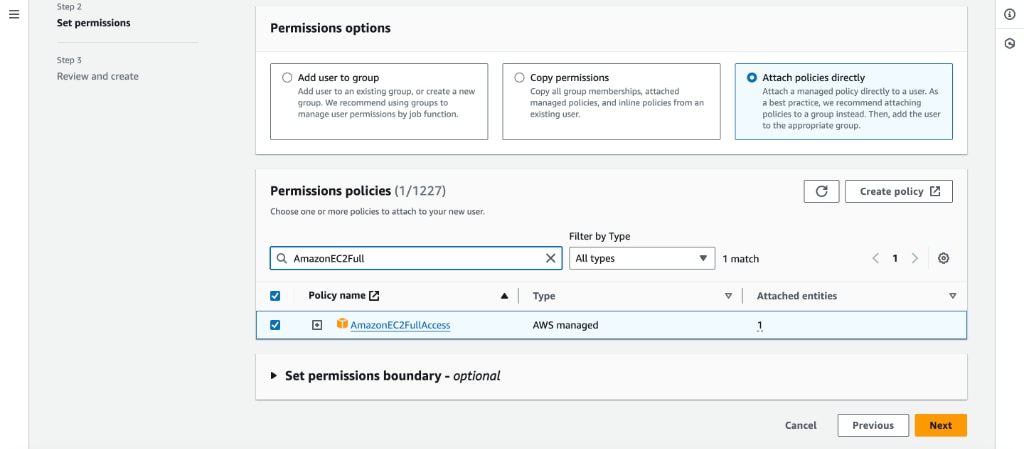This screenshot has height=449, width=1024.
Task: Expand Set permissions boundary section
Action: pyautogui.click(x=385, y=376)
